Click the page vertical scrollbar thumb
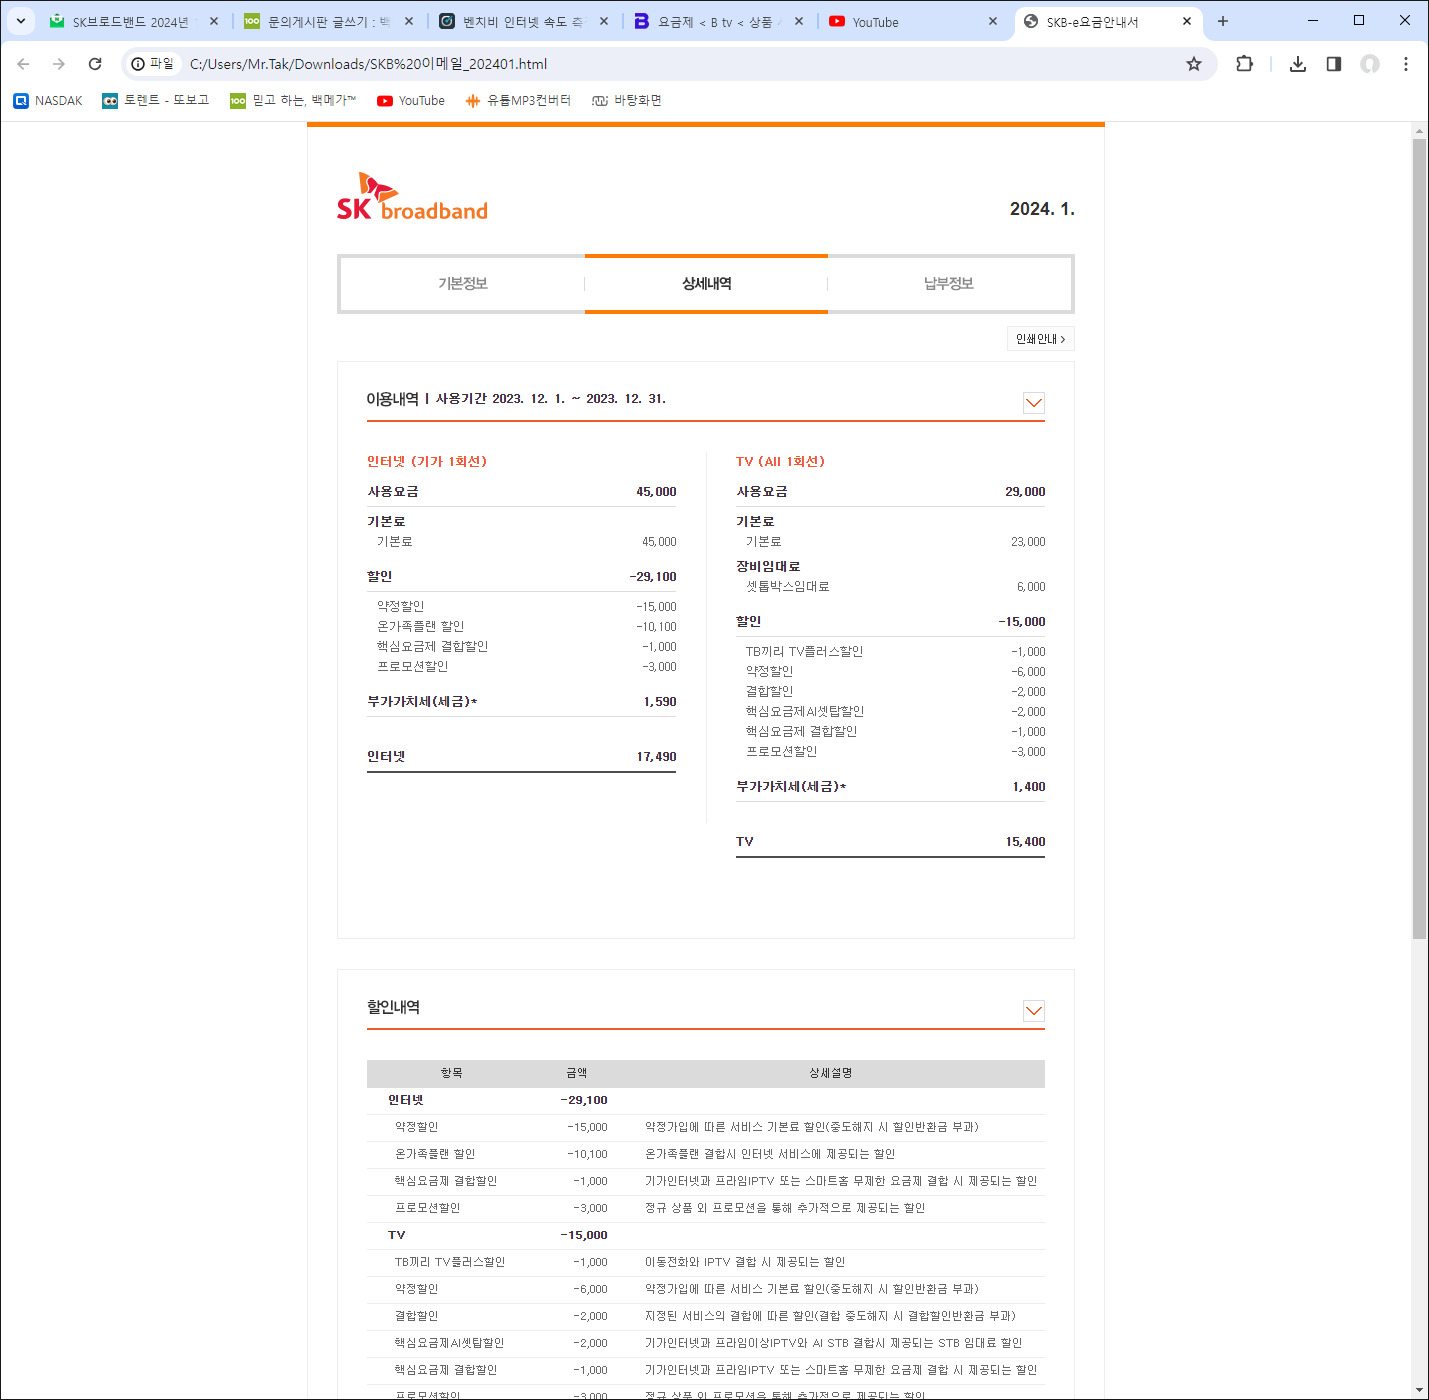The height and width of the screenshot is (1400, 1429). [1419, 540]
